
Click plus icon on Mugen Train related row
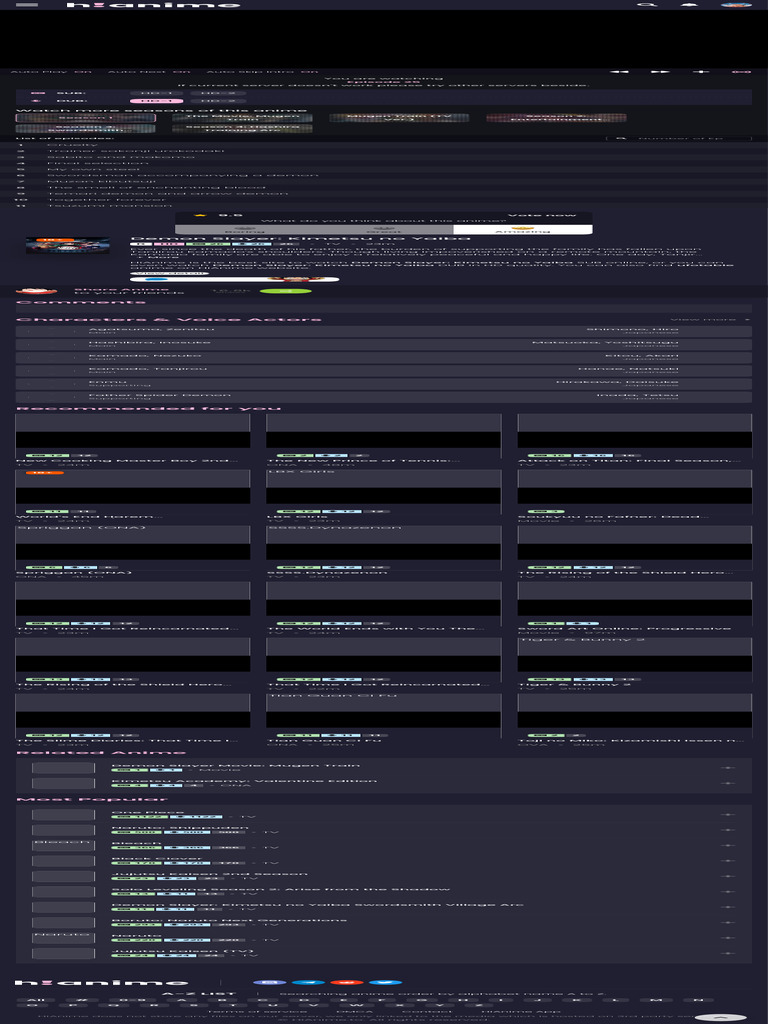pyautogui.click(x=728, y=768)
